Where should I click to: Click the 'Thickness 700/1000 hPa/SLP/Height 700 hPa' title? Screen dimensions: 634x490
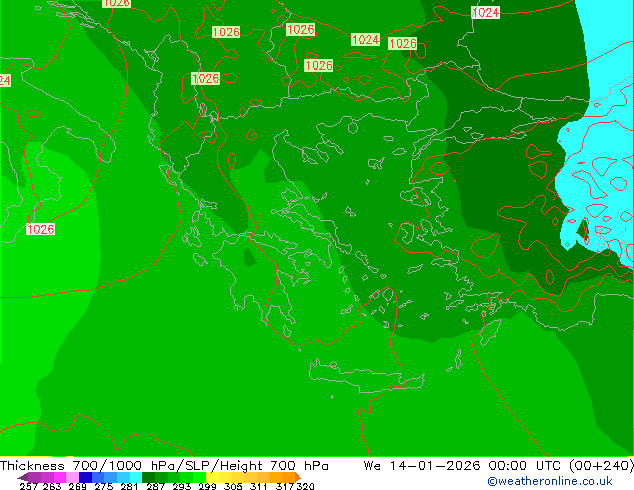click(164, 466)
